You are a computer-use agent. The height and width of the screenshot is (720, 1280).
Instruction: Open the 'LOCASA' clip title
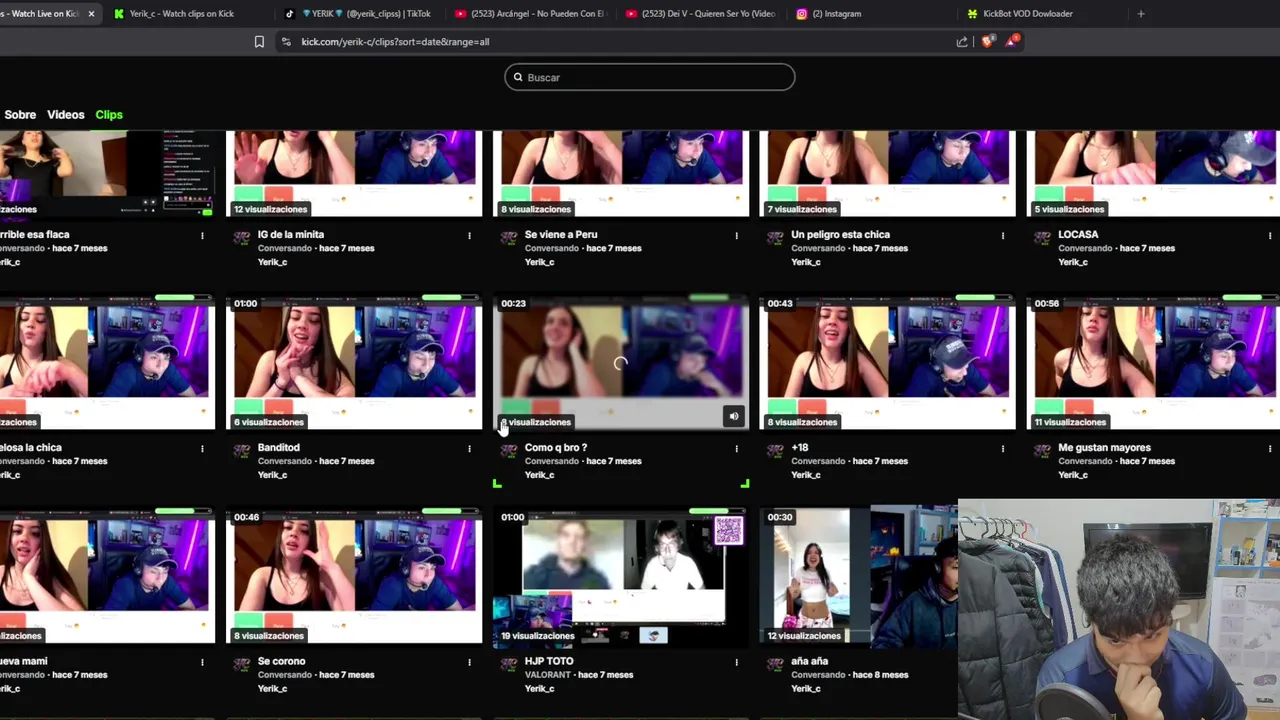point(1078,235)
